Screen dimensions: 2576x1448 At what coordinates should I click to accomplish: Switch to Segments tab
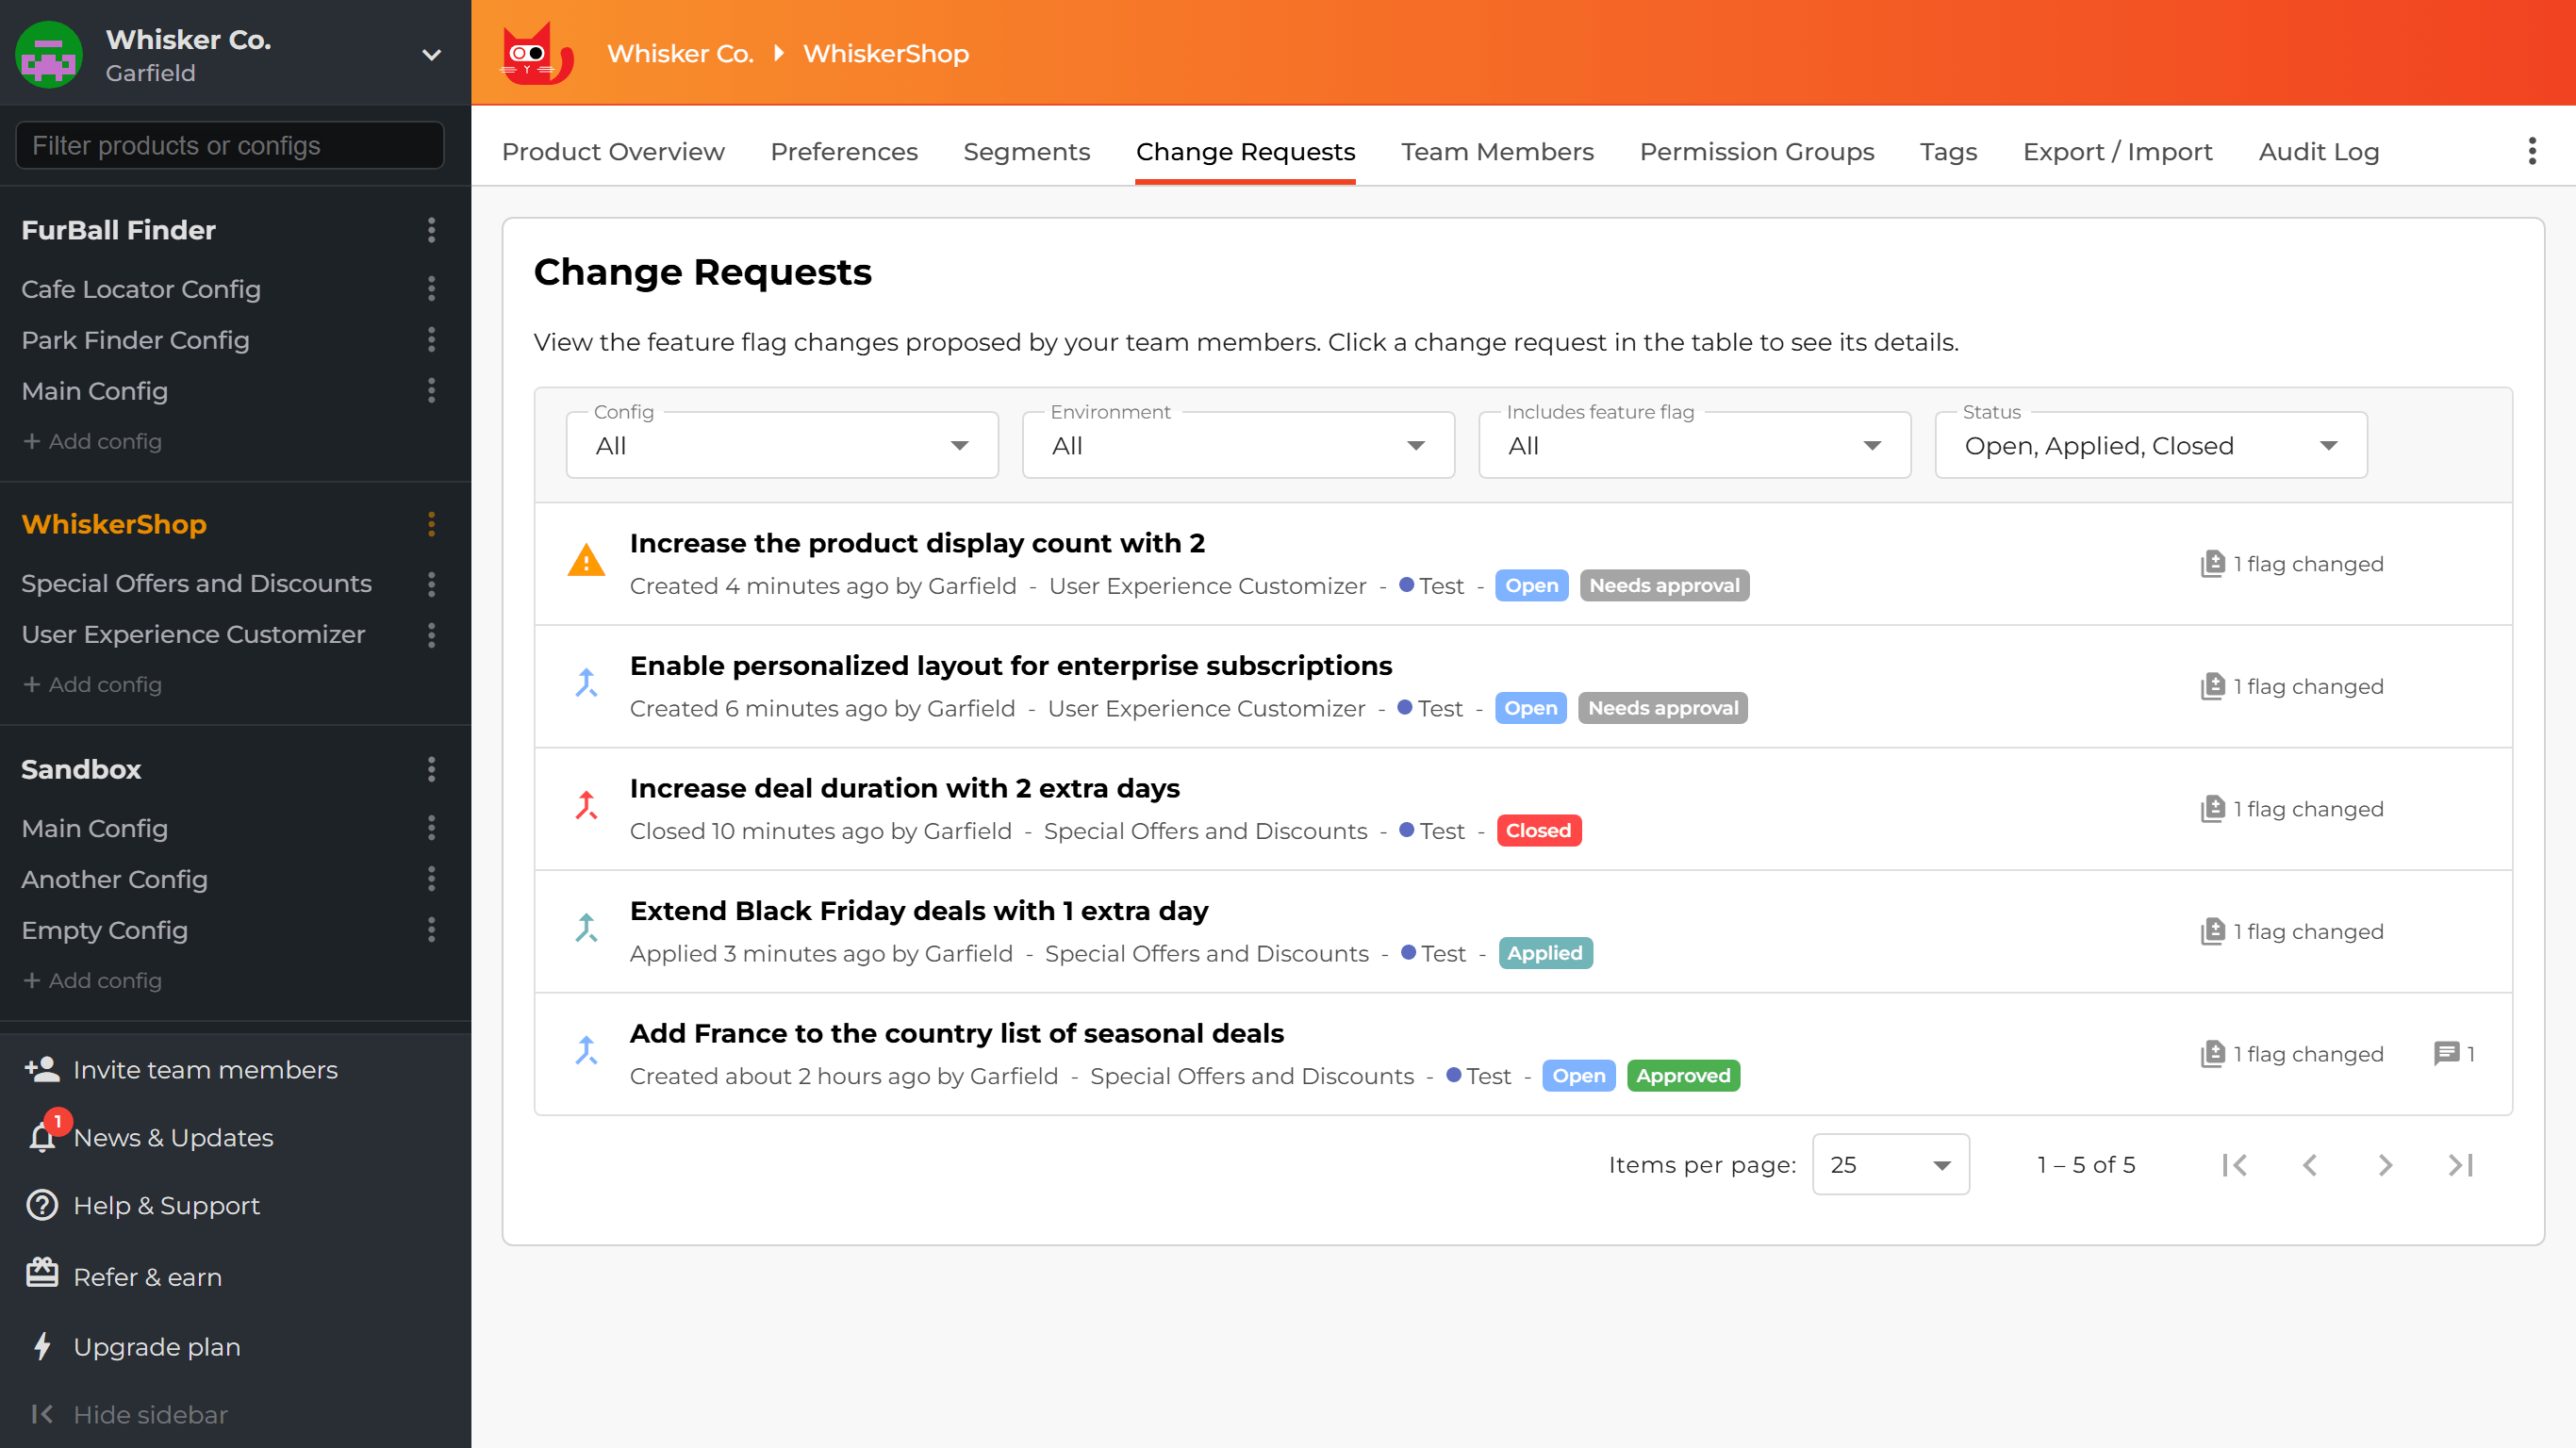coord(1026,151)
